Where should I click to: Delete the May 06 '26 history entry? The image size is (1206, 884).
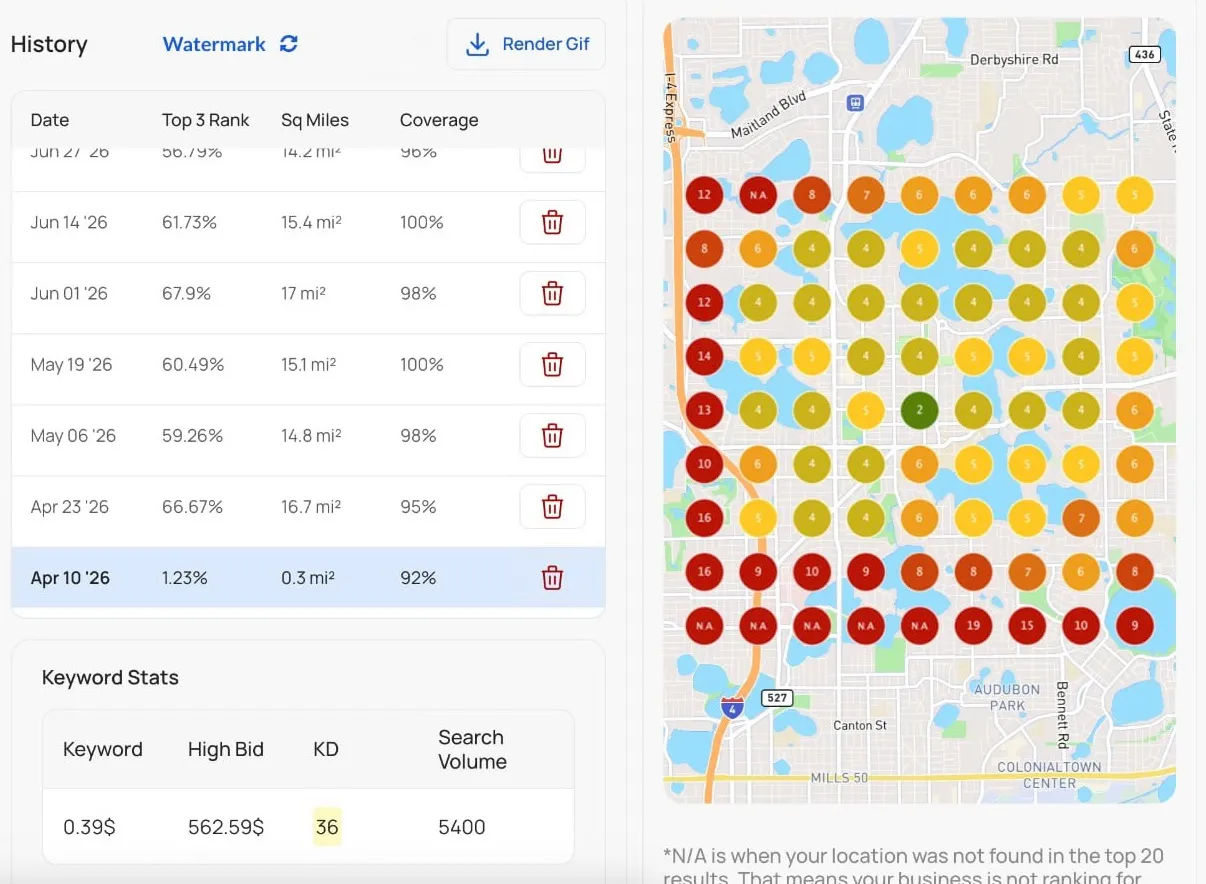tap(552, 435)
